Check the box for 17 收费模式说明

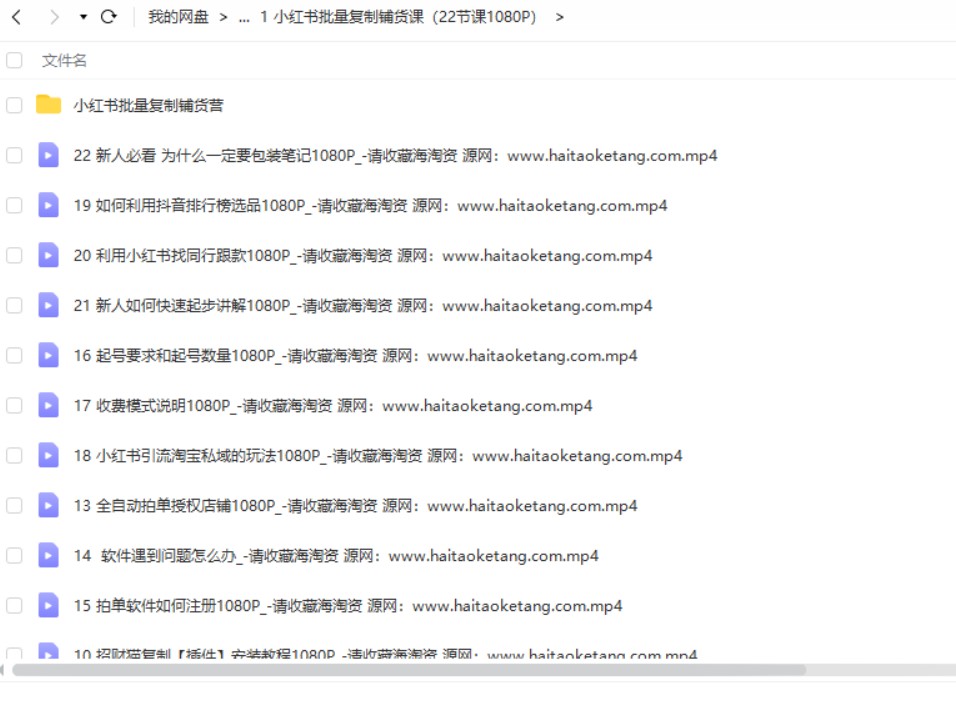click(x=14, y=405)
